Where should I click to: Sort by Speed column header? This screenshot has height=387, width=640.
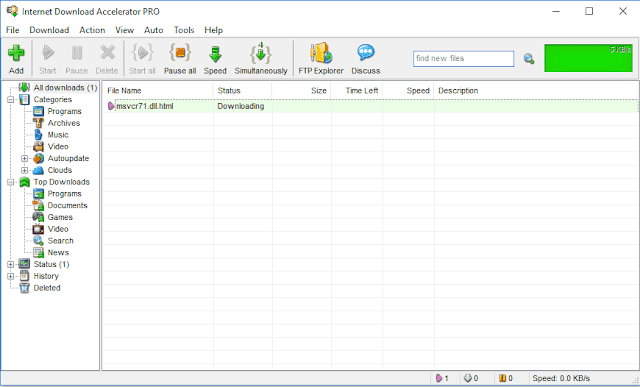[408, 91]
